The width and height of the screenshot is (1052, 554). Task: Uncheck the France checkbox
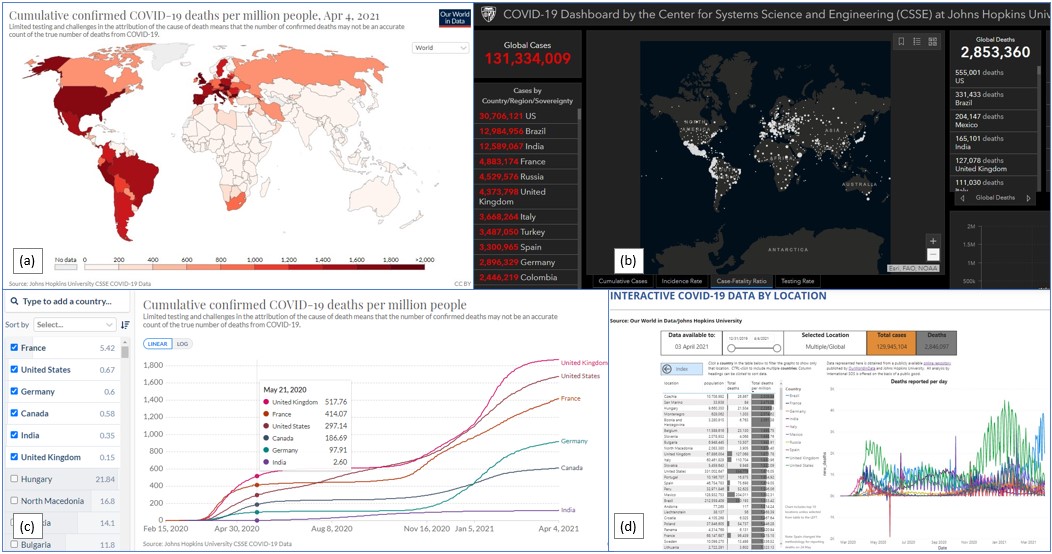click(15, 347)
